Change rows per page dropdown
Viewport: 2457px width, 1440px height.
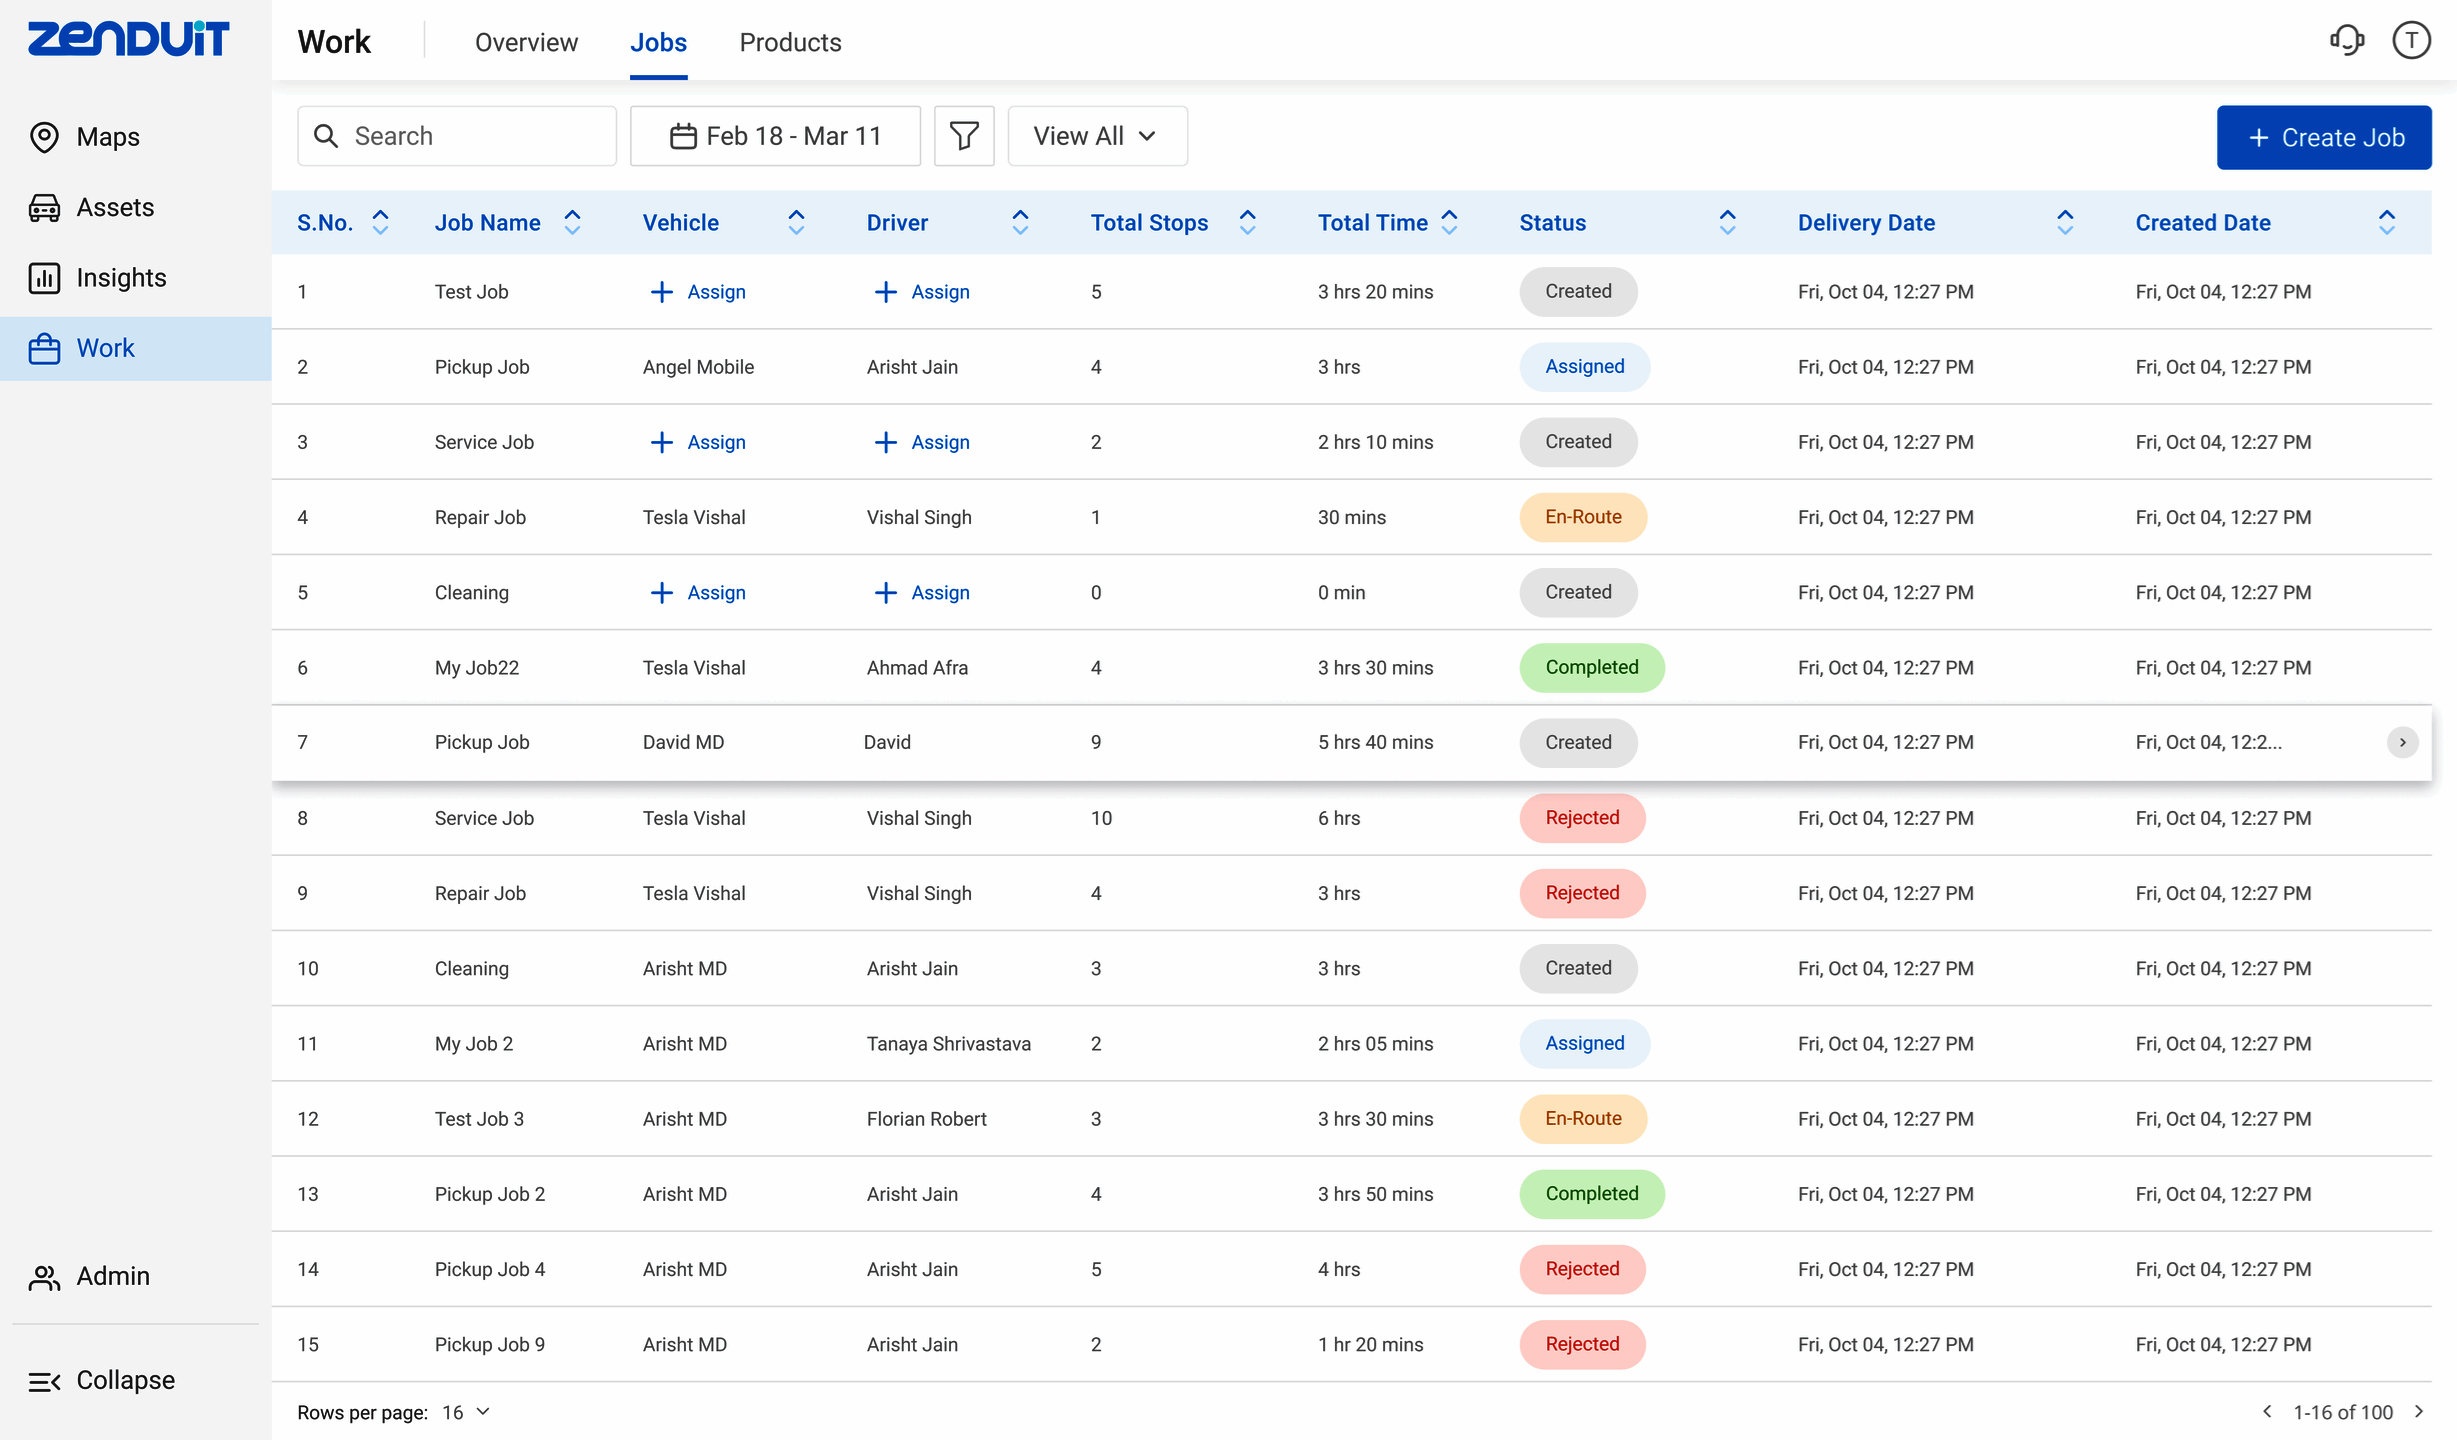(x=467, y=1412)
